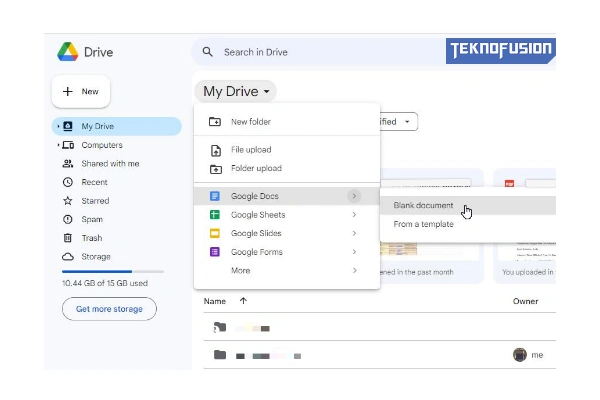600x400 pixels.
Task: Open the Spam section
Action: pos(92,219)
